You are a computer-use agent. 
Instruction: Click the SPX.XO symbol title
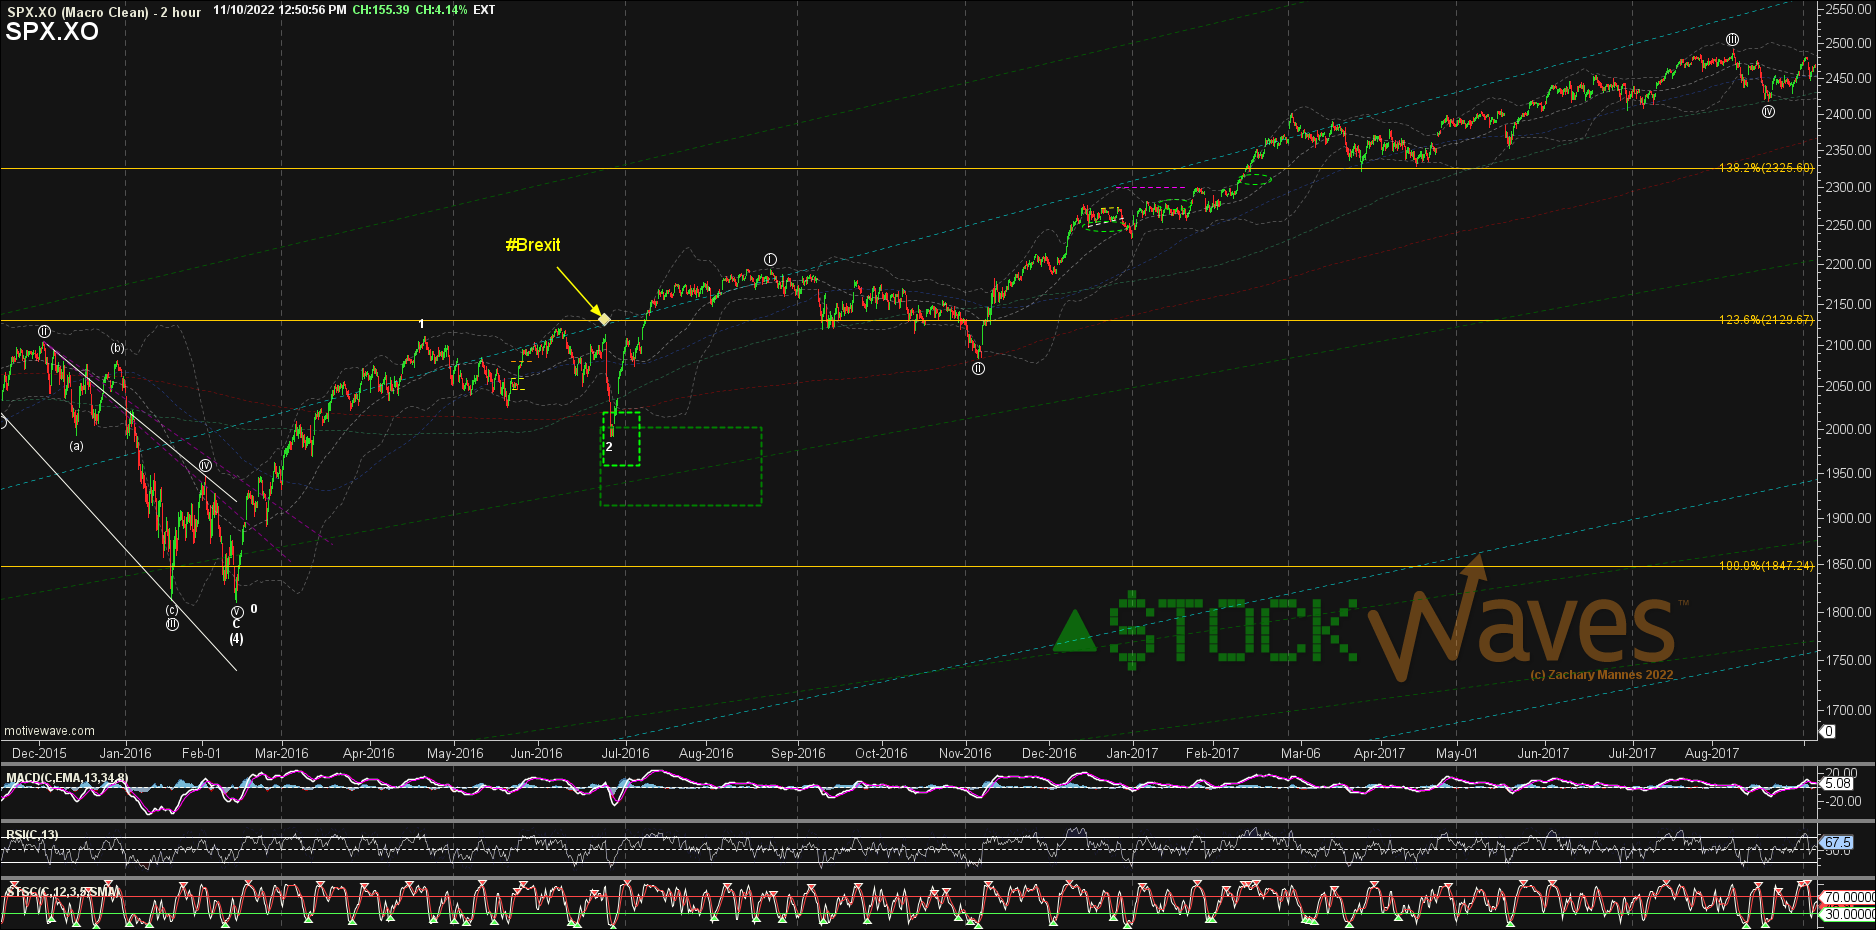pos(52,32)
